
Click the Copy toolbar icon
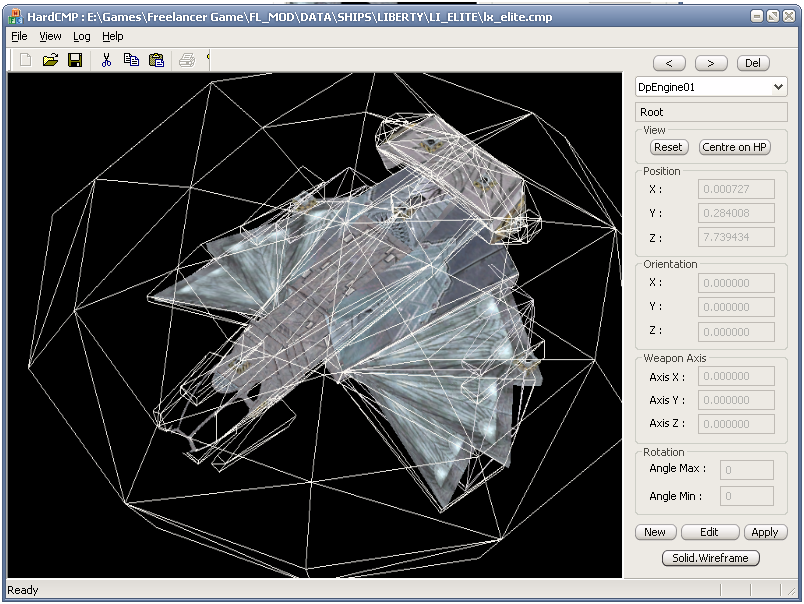tap(131, 60)
